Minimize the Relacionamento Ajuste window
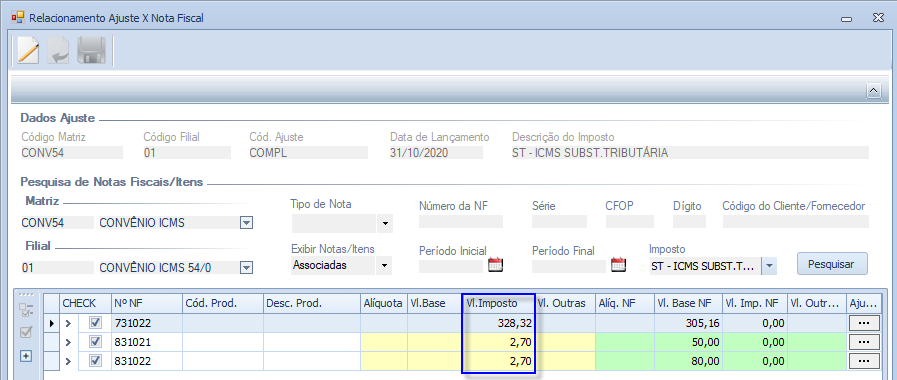This screenshot has width=897, height=380. [847, 19]
